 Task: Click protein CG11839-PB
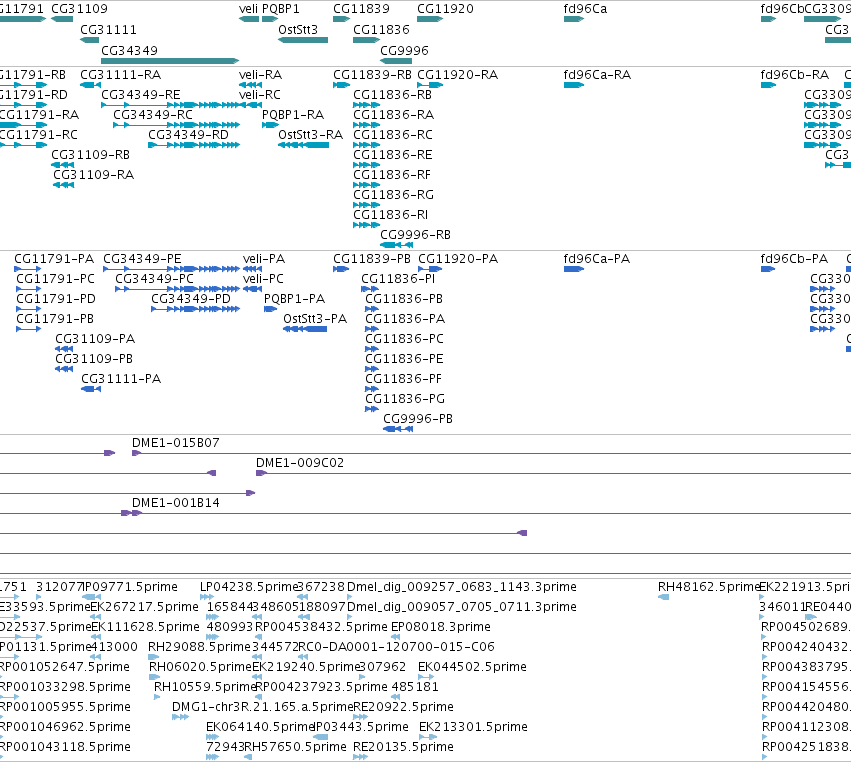pyautogui.click(x=372, y=258)
